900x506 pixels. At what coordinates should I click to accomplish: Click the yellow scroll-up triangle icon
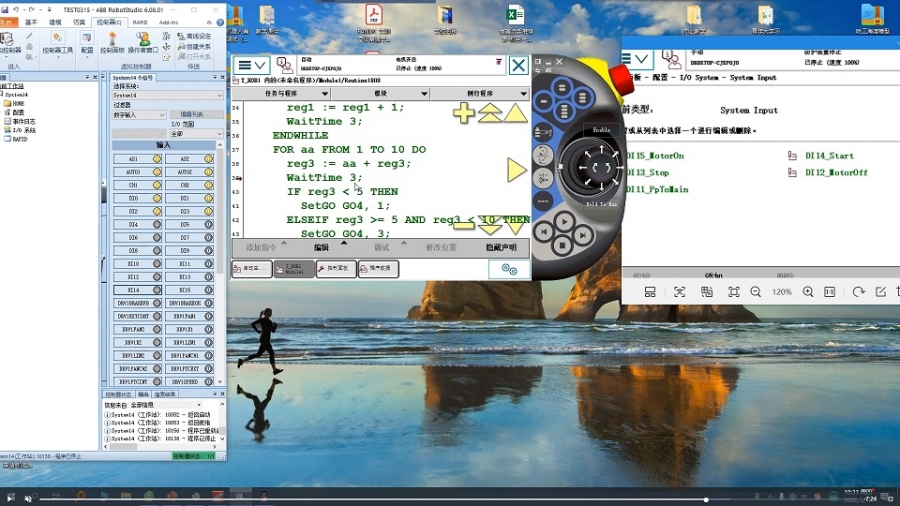515,113
